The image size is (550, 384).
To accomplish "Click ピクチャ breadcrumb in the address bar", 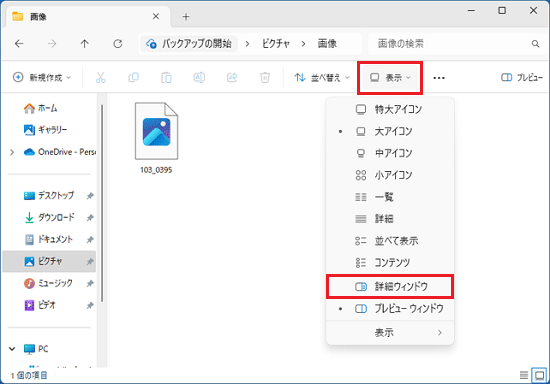I will point(276,44).
